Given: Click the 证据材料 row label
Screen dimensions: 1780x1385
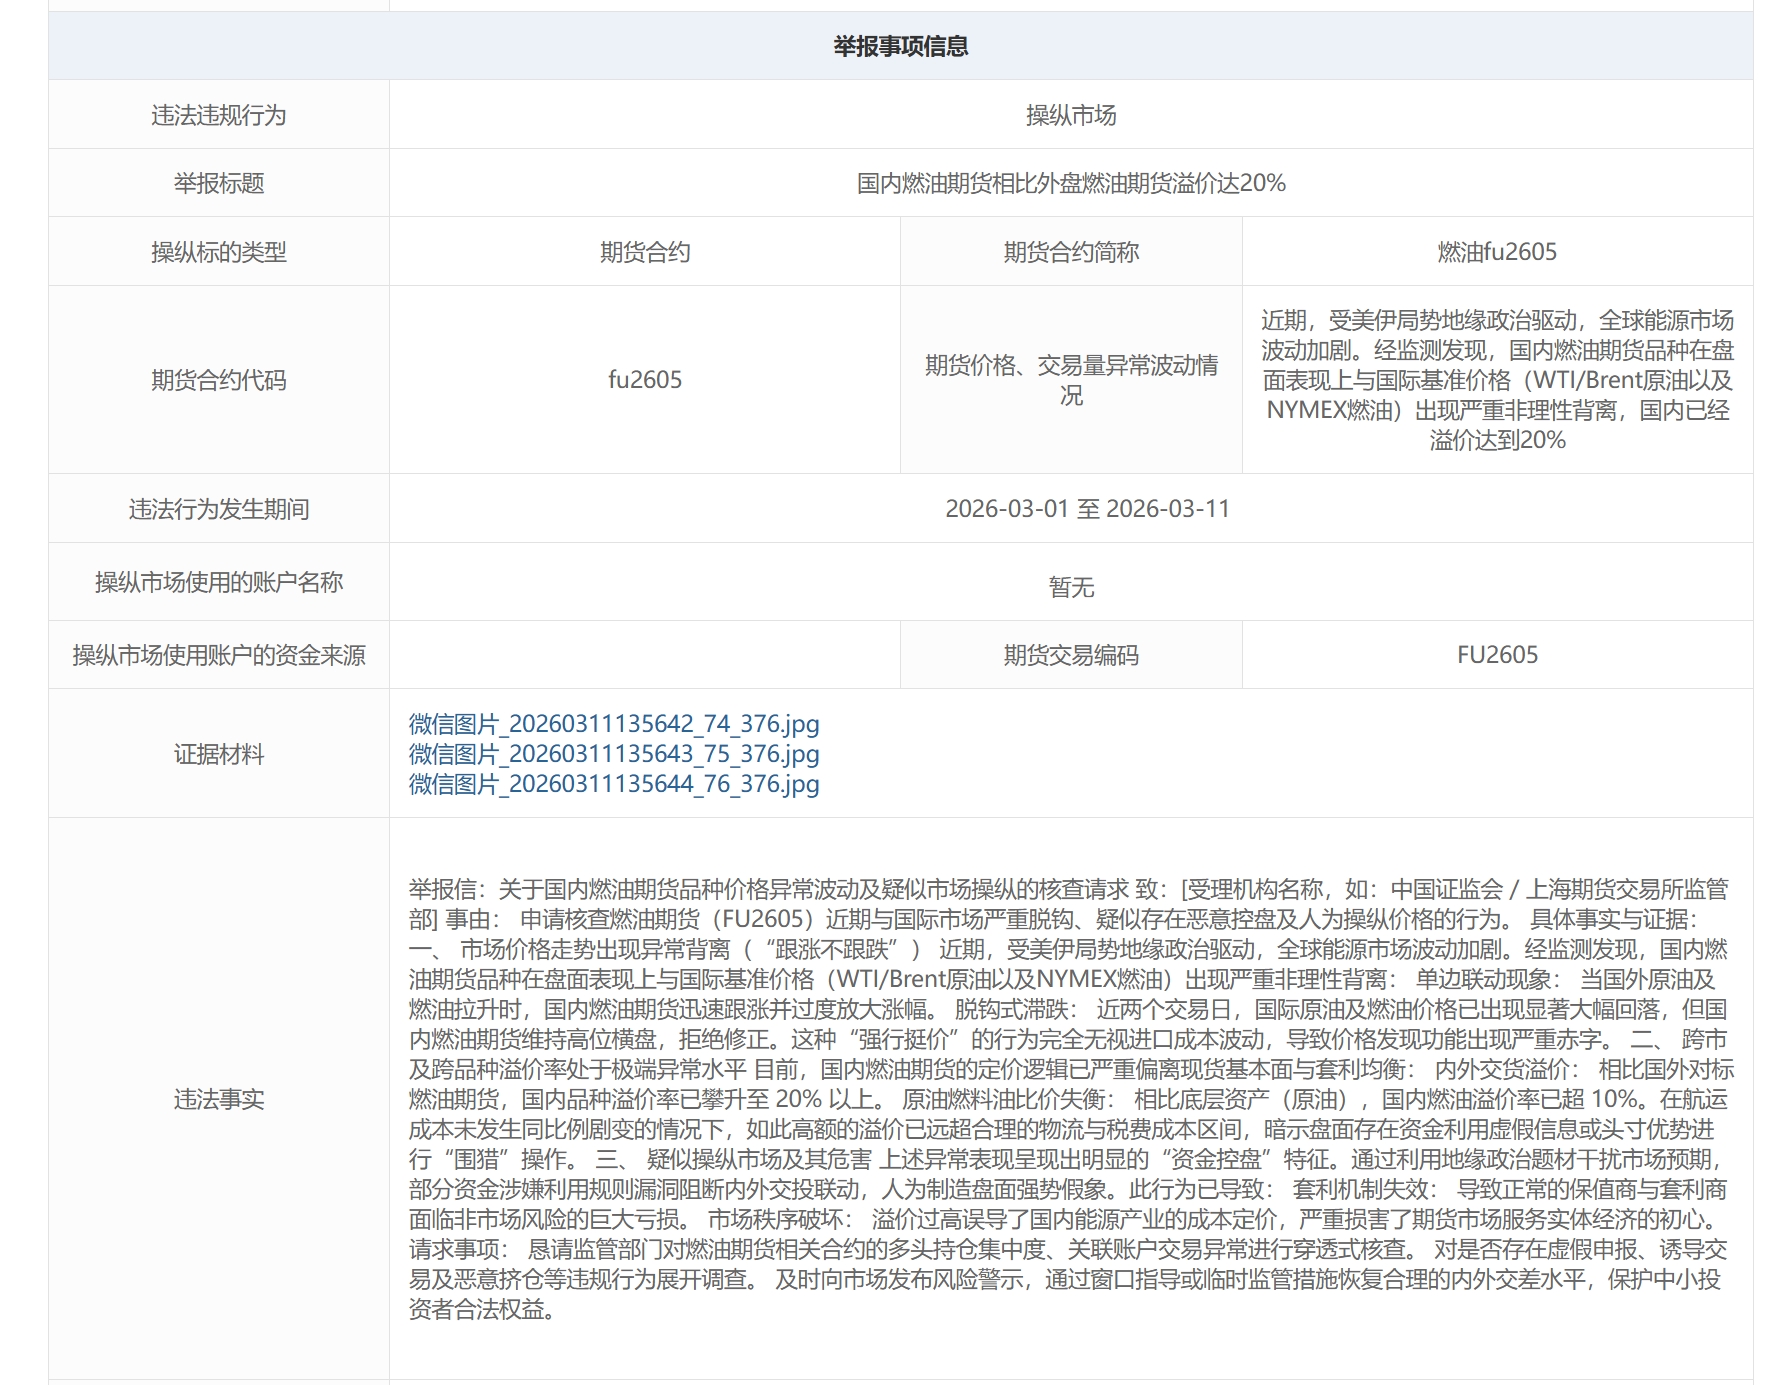Looking at the screenshot, I should 219,754.
